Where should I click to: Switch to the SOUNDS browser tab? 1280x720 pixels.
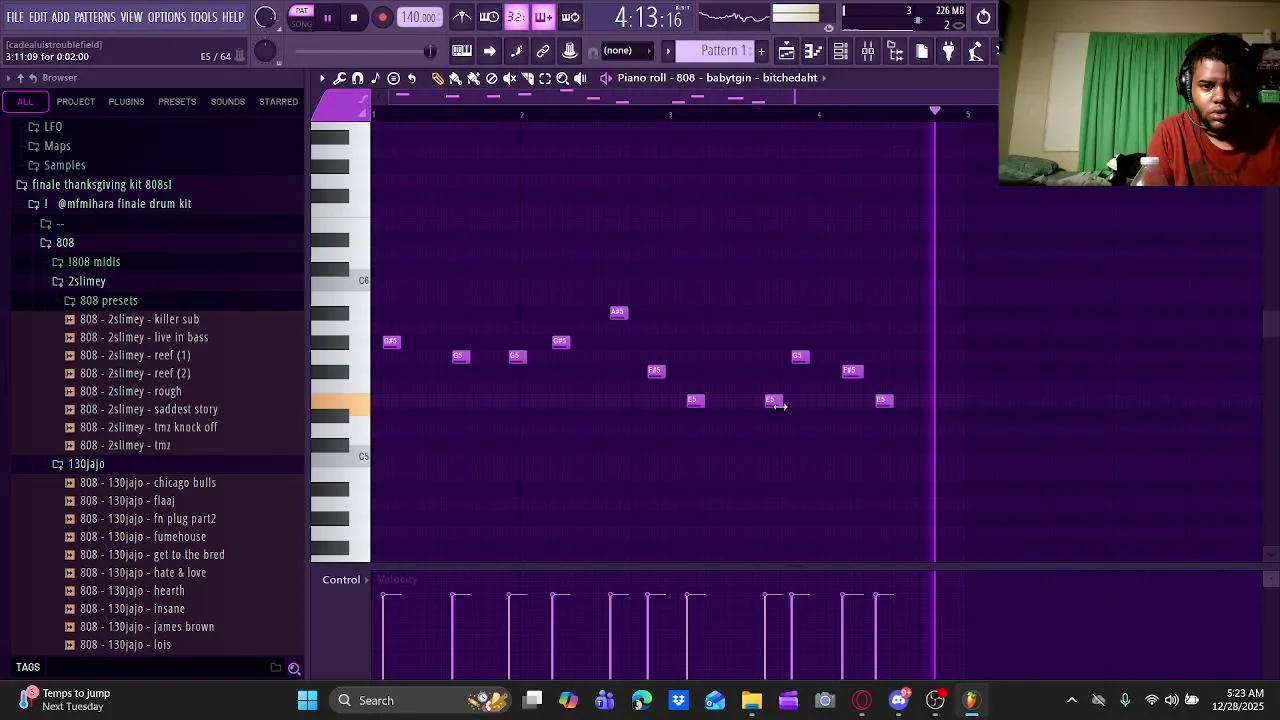pyautogui.click(x=228, y=102)
